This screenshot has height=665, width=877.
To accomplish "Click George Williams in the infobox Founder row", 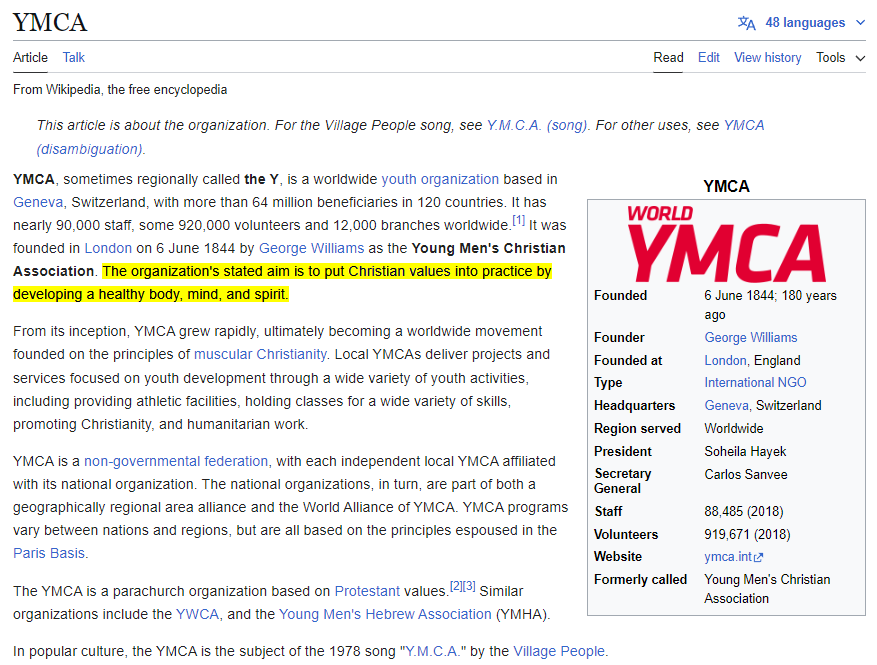I will pyautogui.click(x=751, y=338).
